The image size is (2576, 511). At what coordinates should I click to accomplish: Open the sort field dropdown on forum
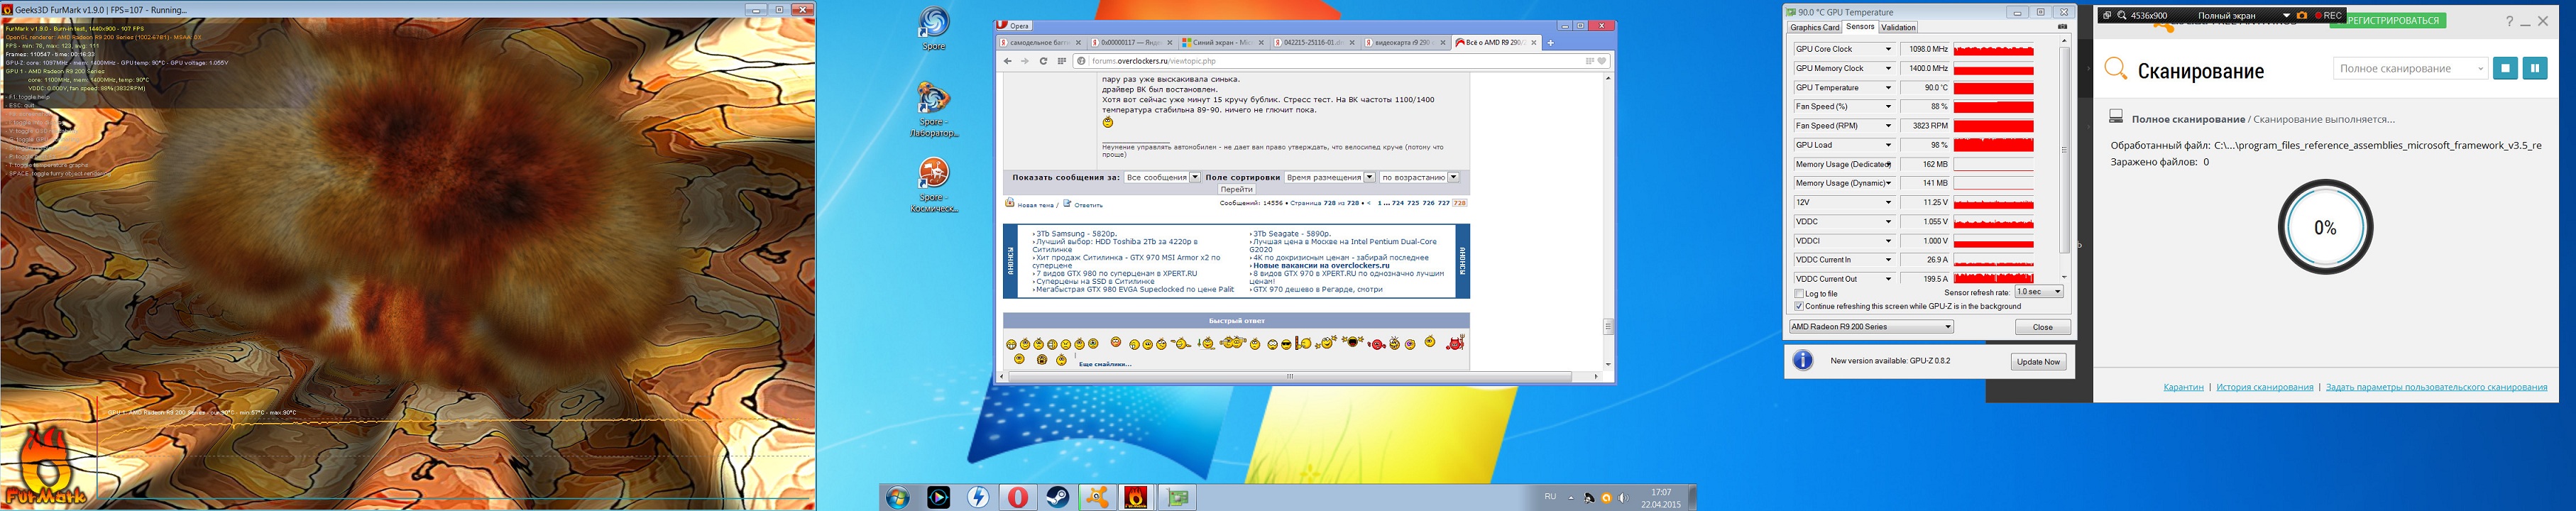1330,177
